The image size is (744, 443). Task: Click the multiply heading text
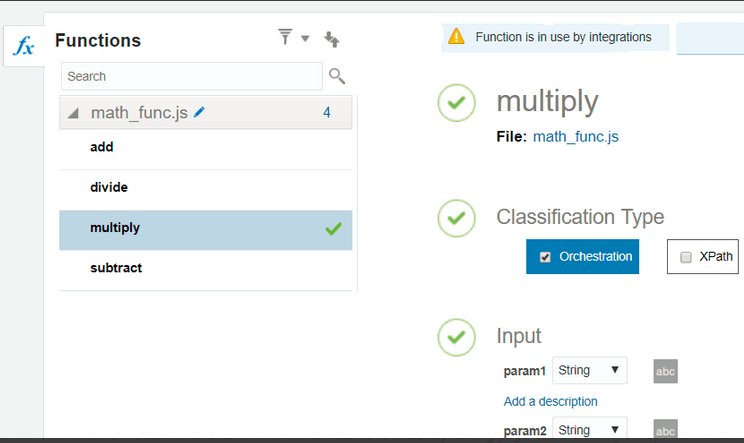[547, 102]
